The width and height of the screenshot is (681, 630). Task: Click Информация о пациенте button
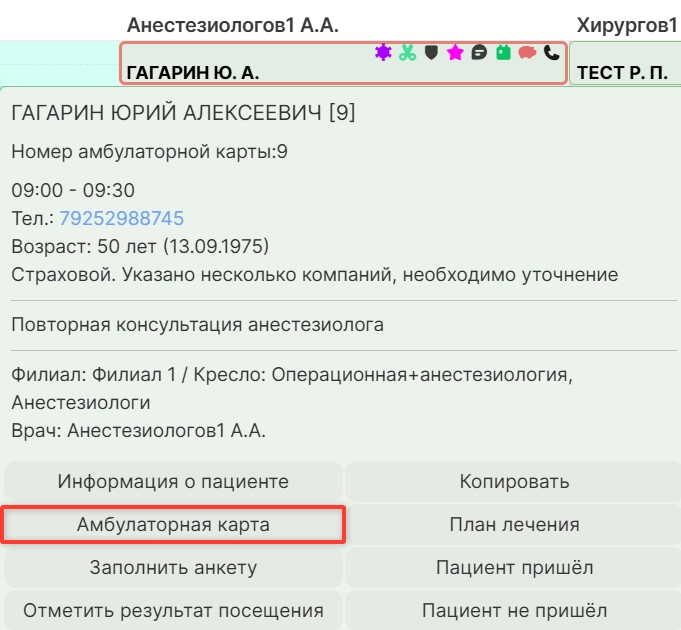pyautogui.click(x=173, y=482)
